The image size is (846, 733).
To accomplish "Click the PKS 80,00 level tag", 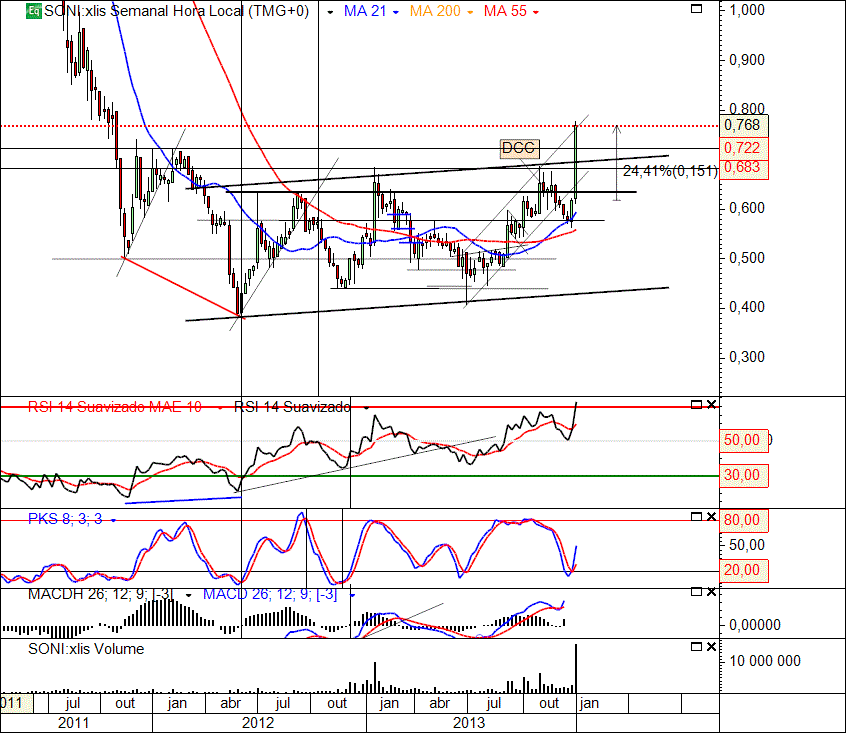I will point(744,520).
